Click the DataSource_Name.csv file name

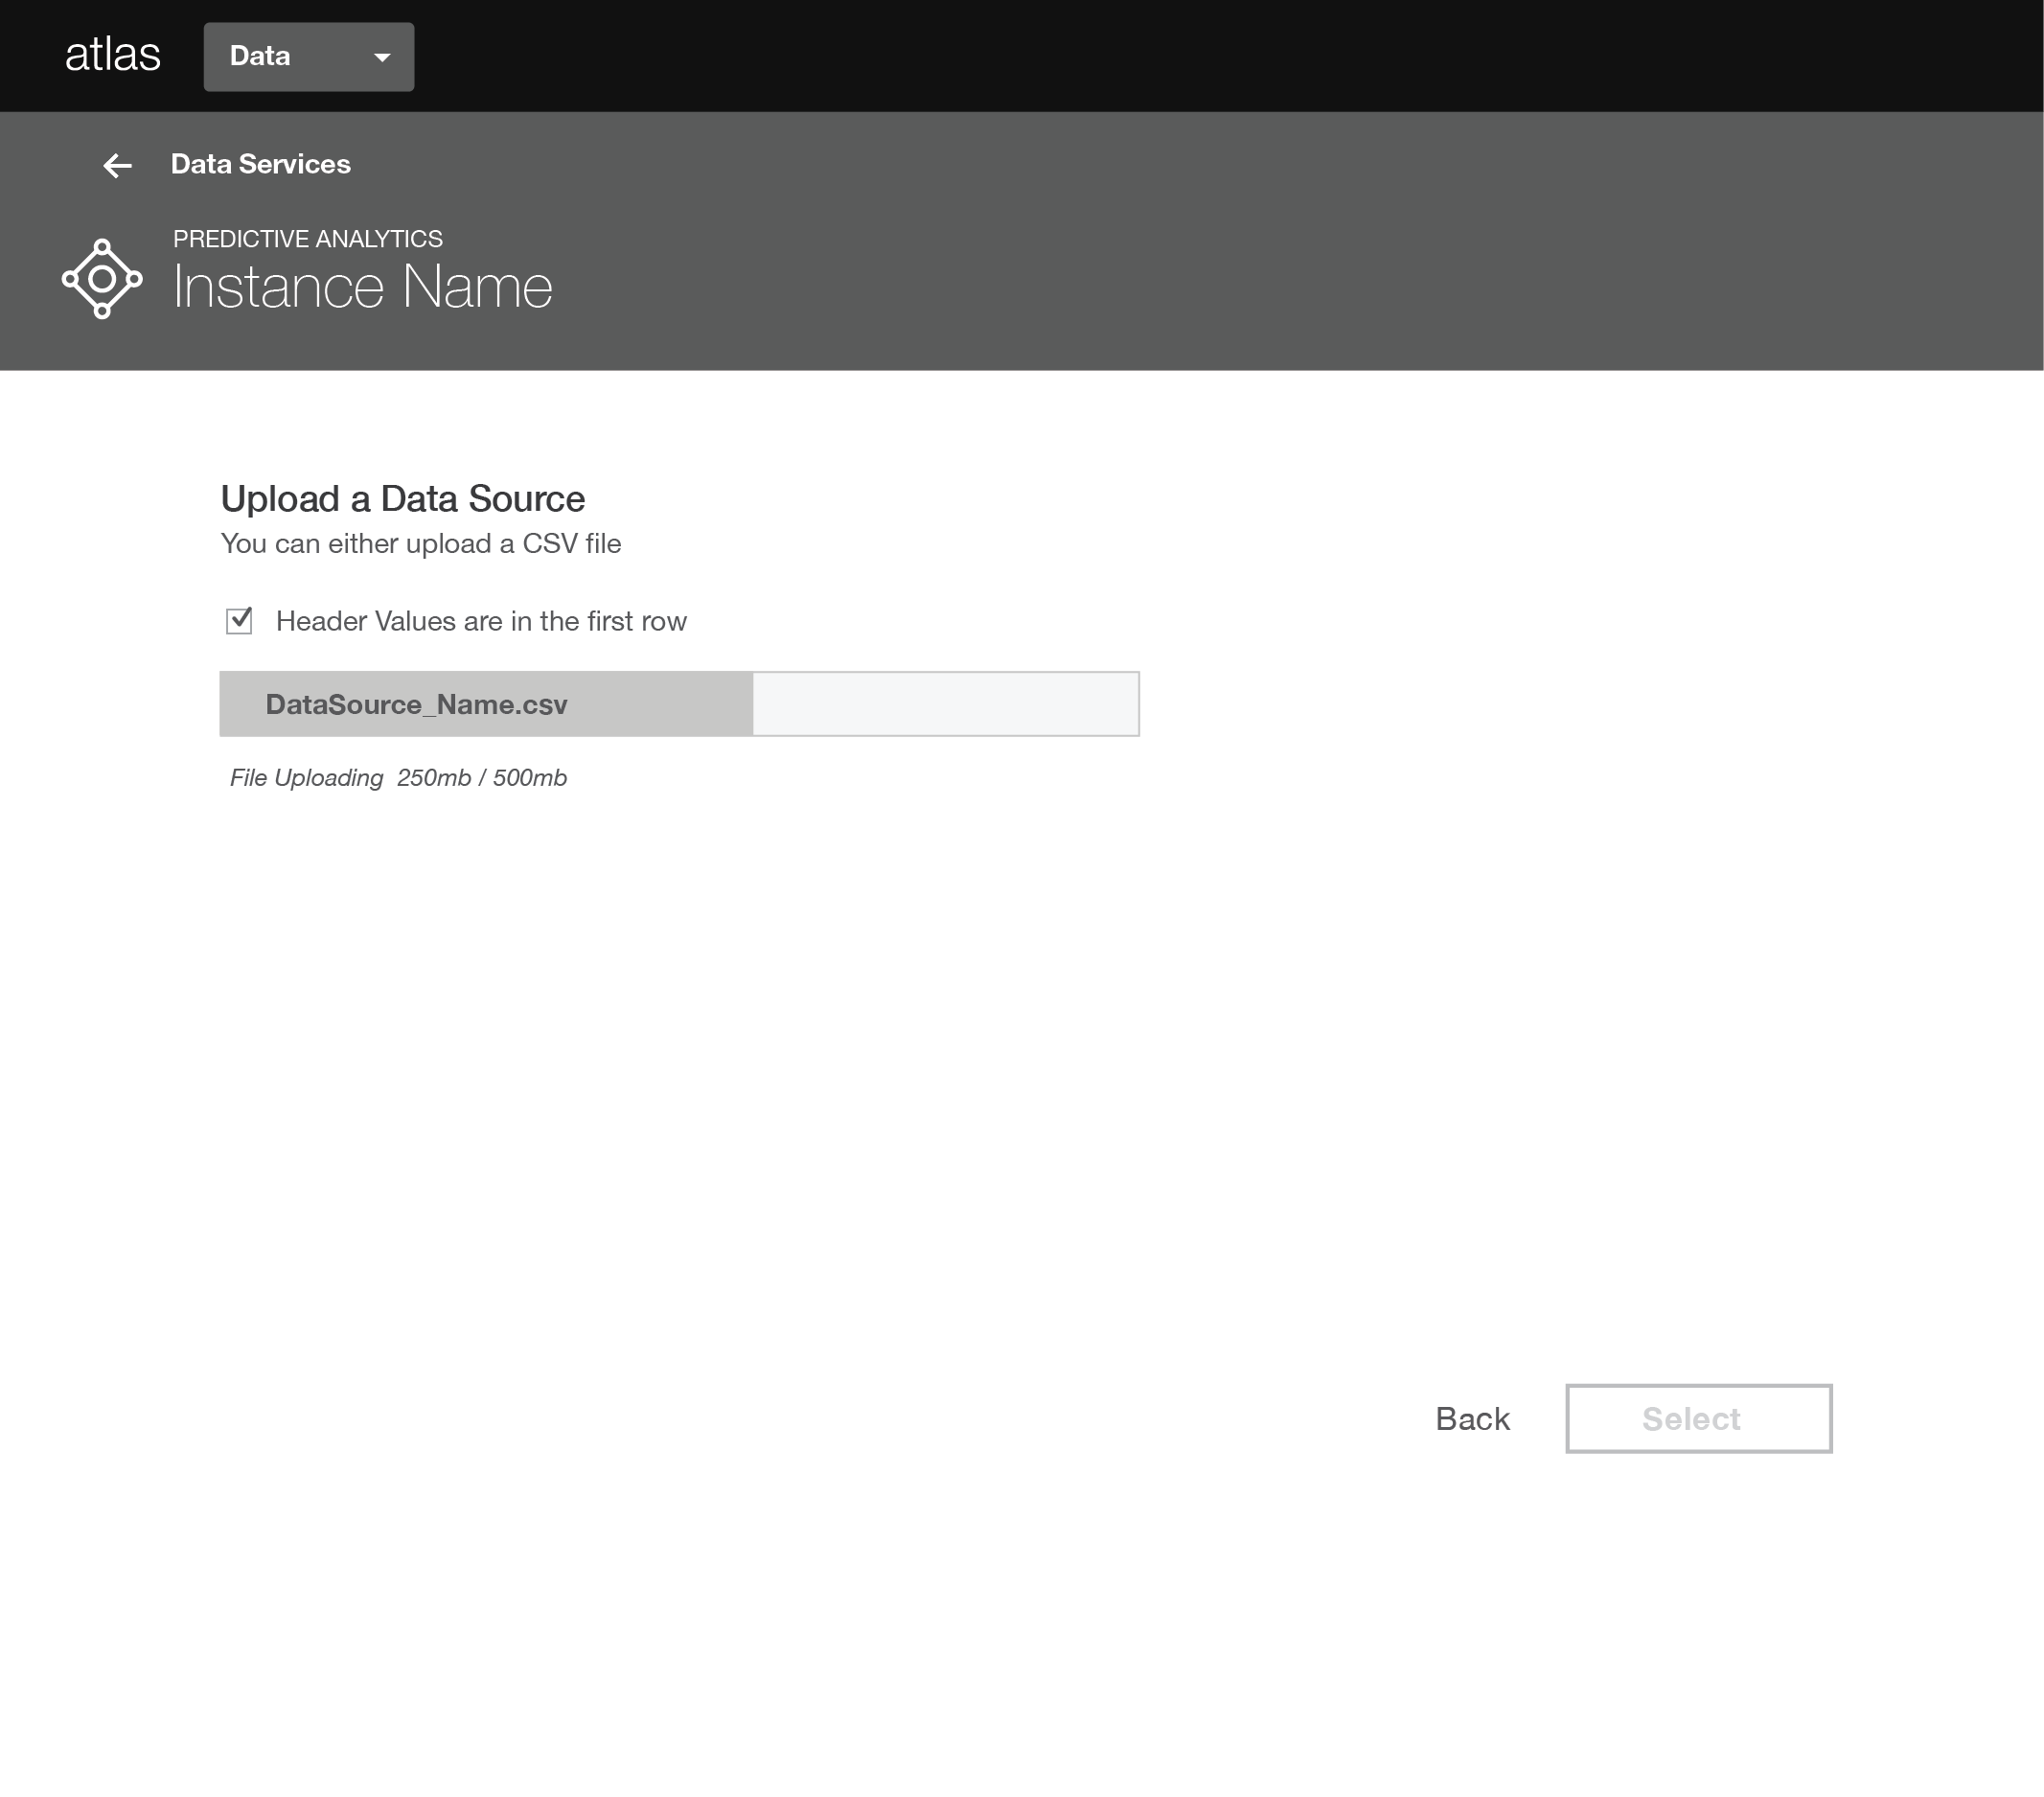tap(416, 704)
